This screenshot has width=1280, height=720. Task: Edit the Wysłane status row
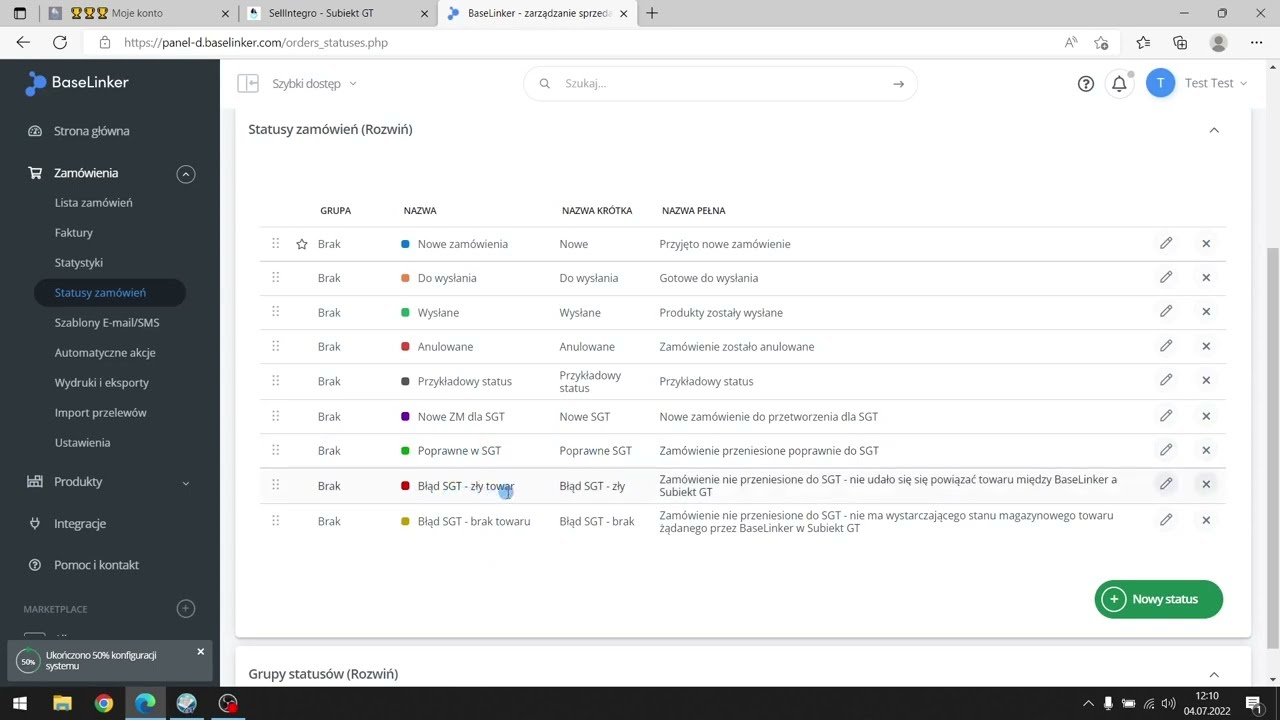[1166, 312]
